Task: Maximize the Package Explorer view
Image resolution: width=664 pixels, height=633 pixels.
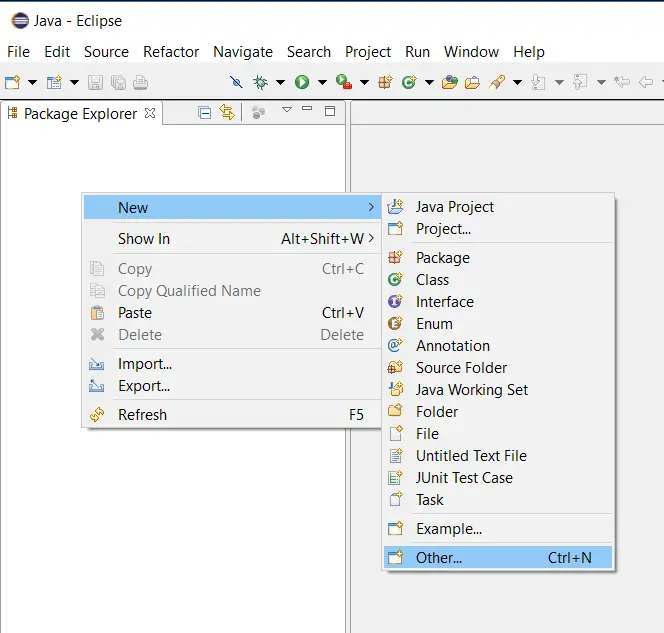Action: (x=330, y=111)
